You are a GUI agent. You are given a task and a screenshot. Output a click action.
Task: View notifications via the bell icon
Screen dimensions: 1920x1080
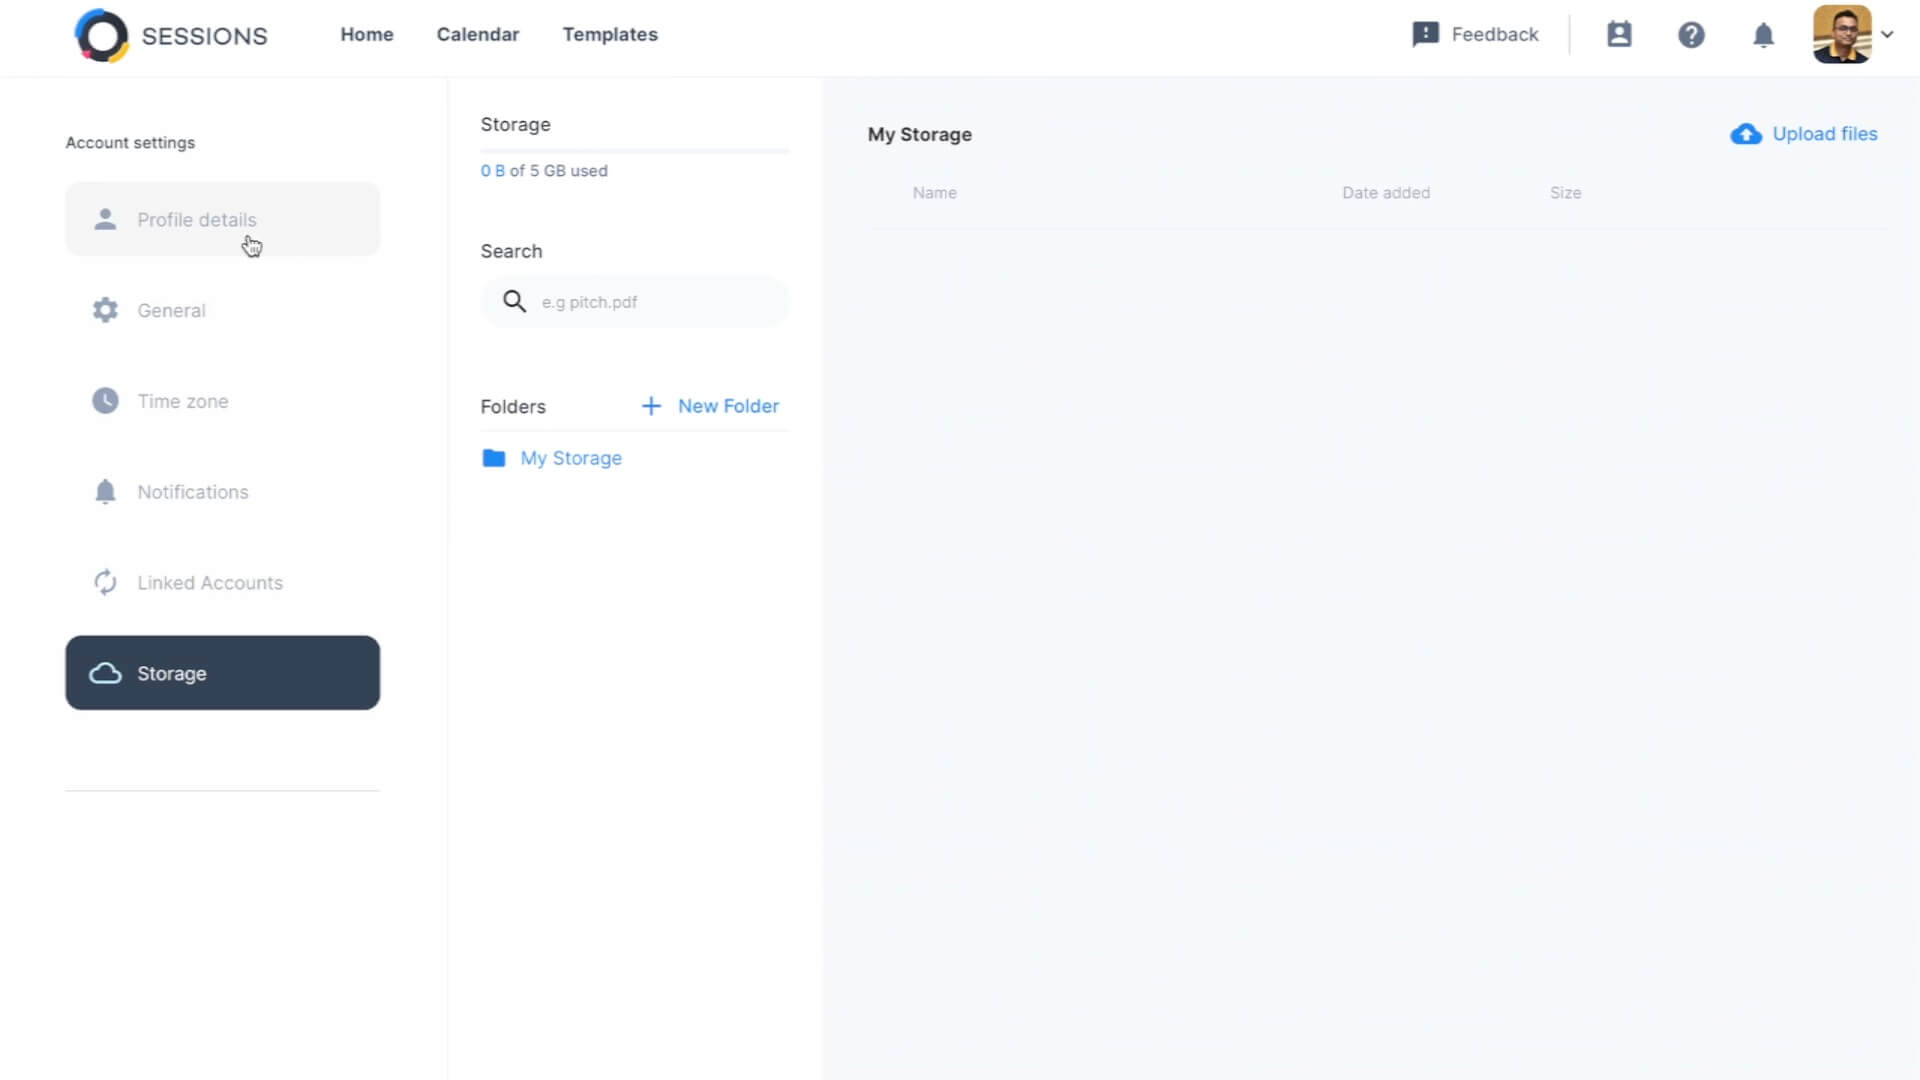click(1763, 34)
